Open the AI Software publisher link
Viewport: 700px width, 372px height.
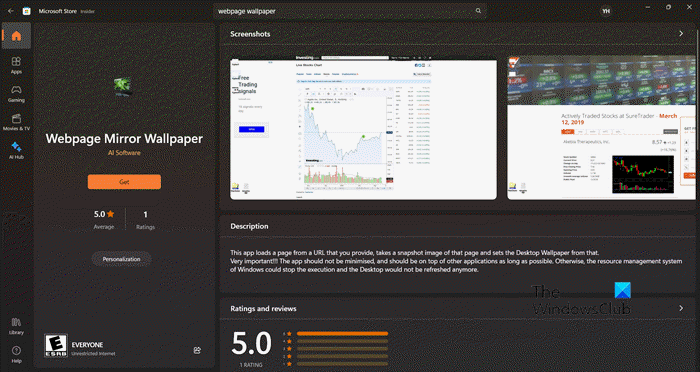pyautogui.click(x=124, y=153)
